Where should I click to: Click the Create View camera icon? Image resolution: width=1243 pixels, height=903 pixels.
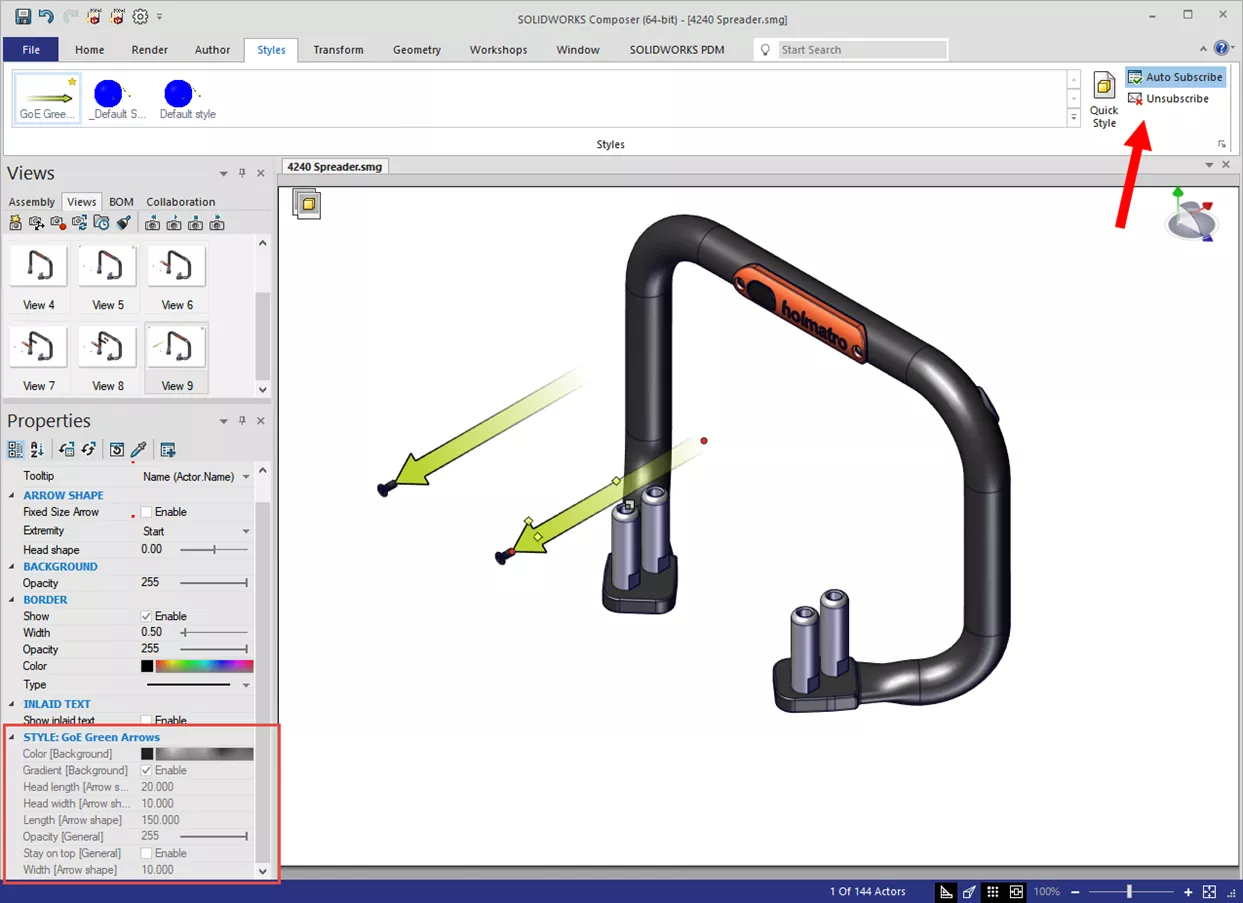point(16,223)
